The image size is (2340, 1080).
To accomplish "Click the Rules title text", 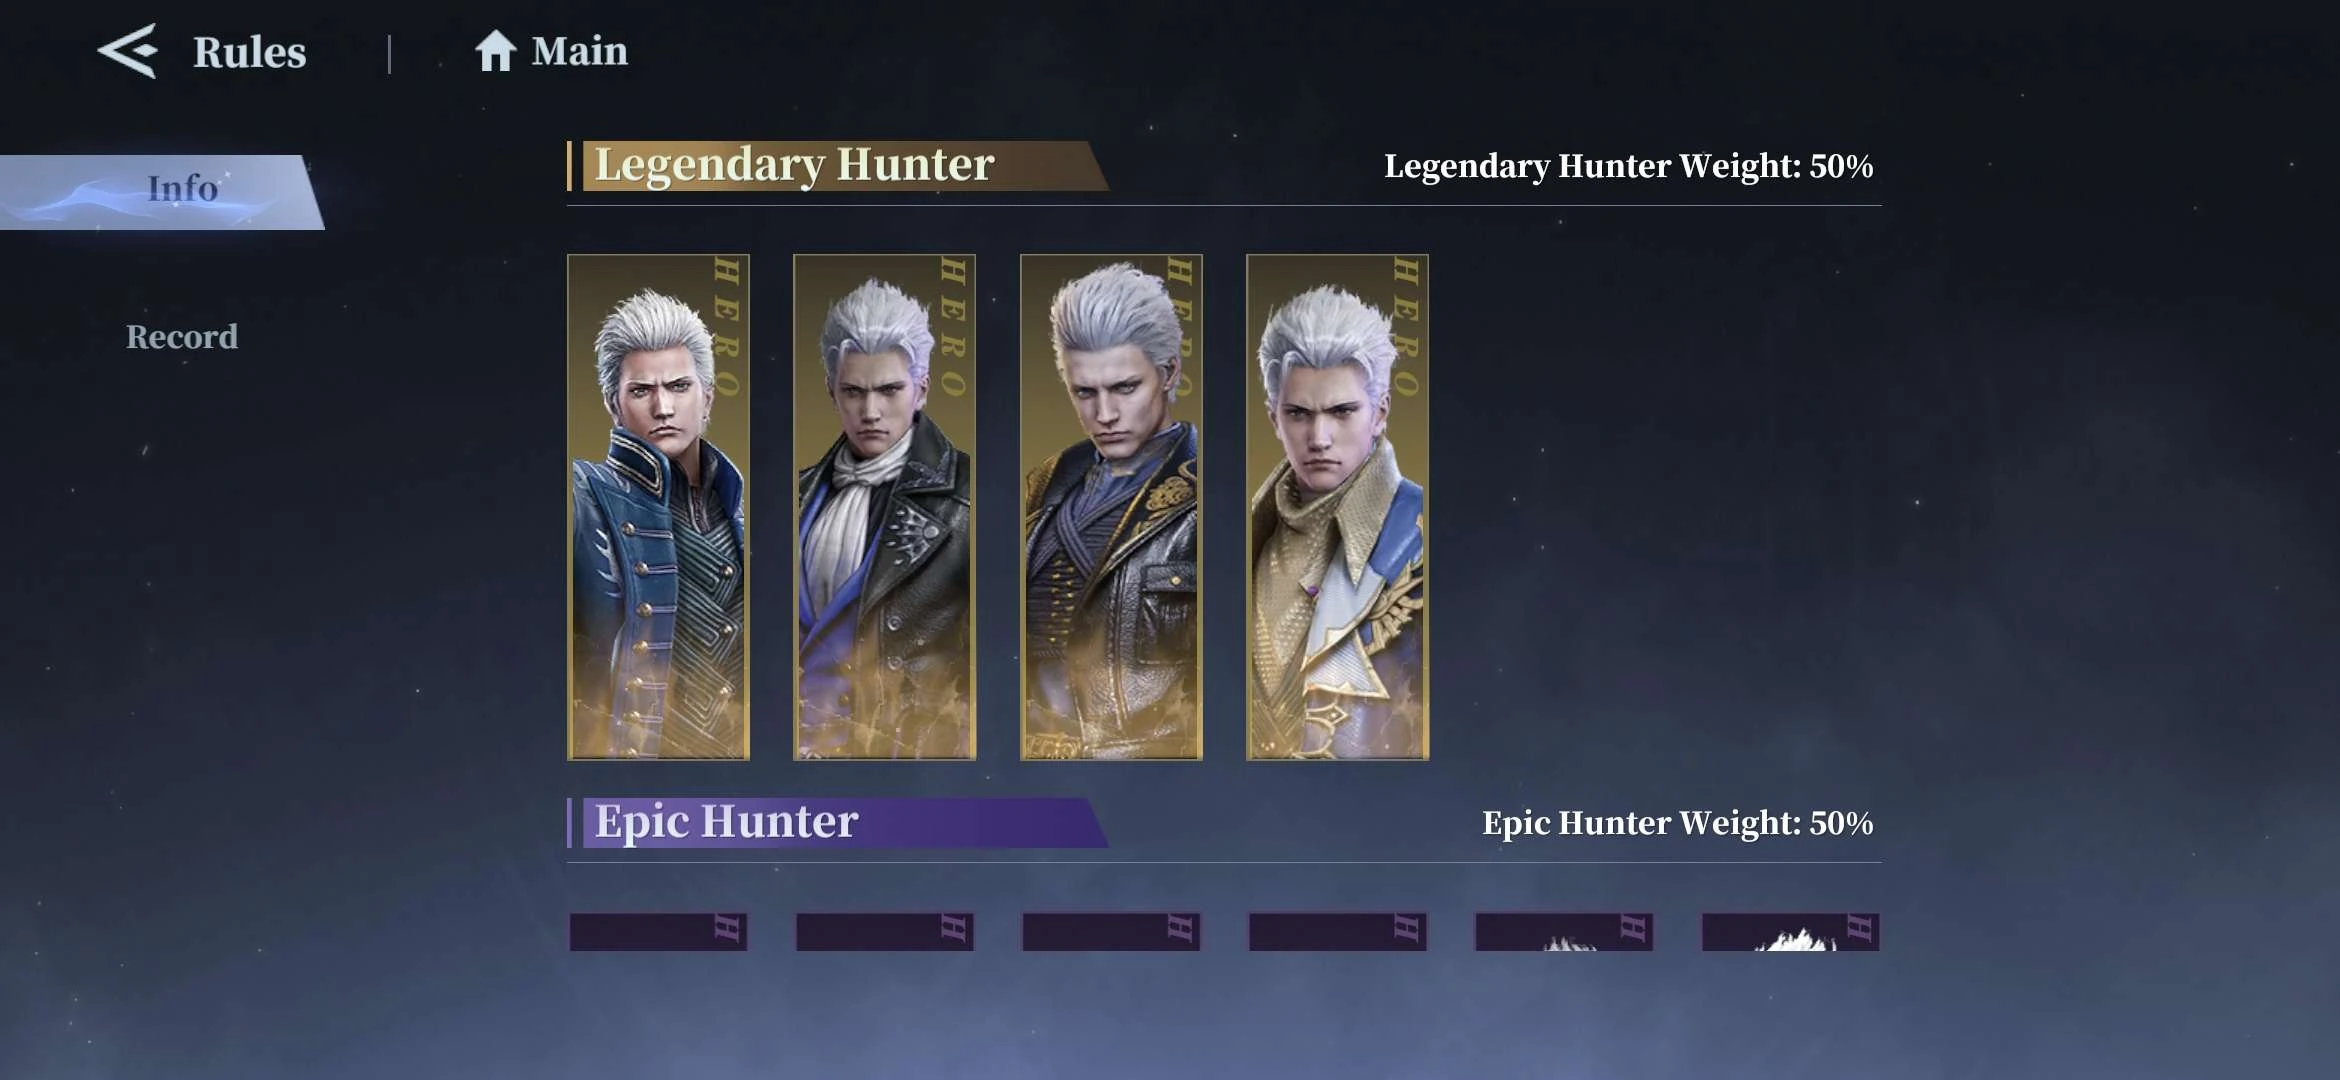I will 250,52.
